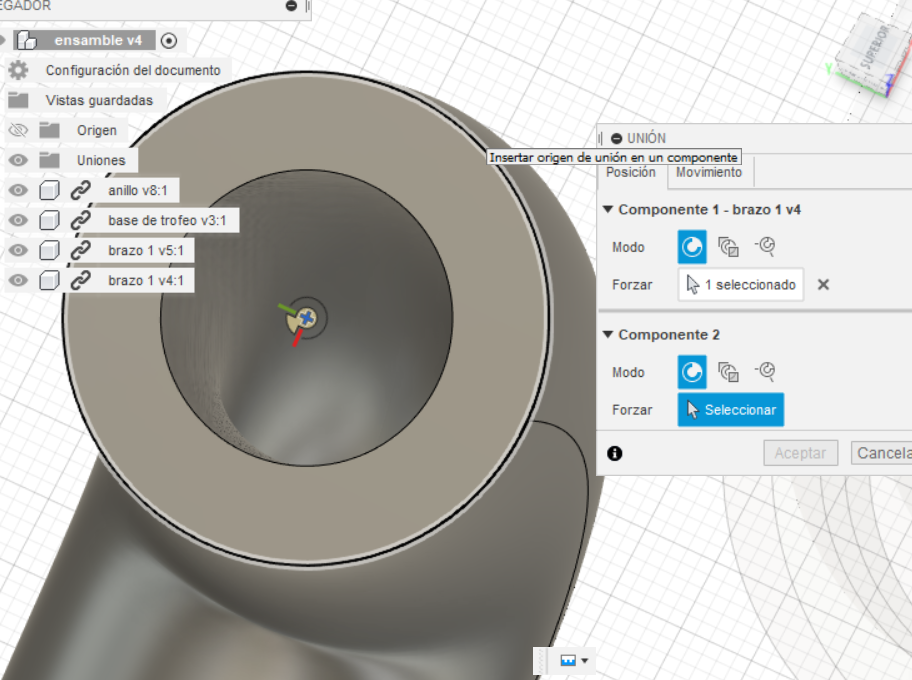
Task: Click the 1 seleccionado field
Action: [x=740, y=284]
